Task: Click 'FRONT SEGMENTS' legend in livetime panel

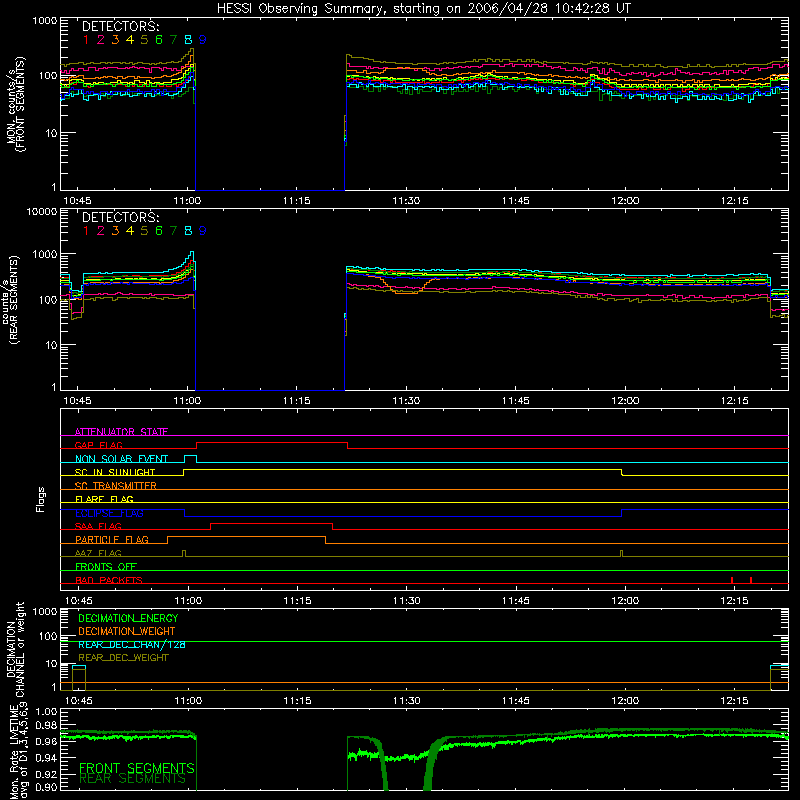Action: 137,768
